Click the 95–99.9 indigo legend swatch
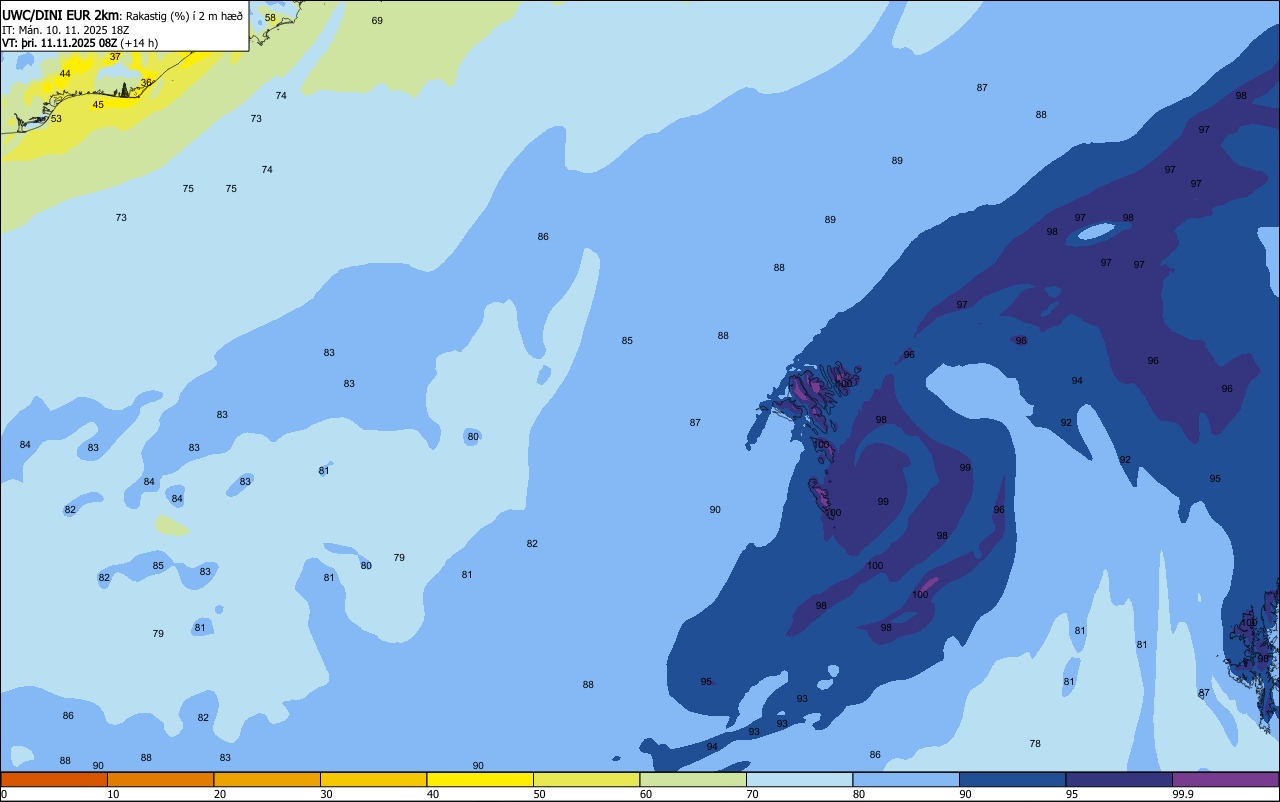1280x802 pixels. coord(1119,779)
